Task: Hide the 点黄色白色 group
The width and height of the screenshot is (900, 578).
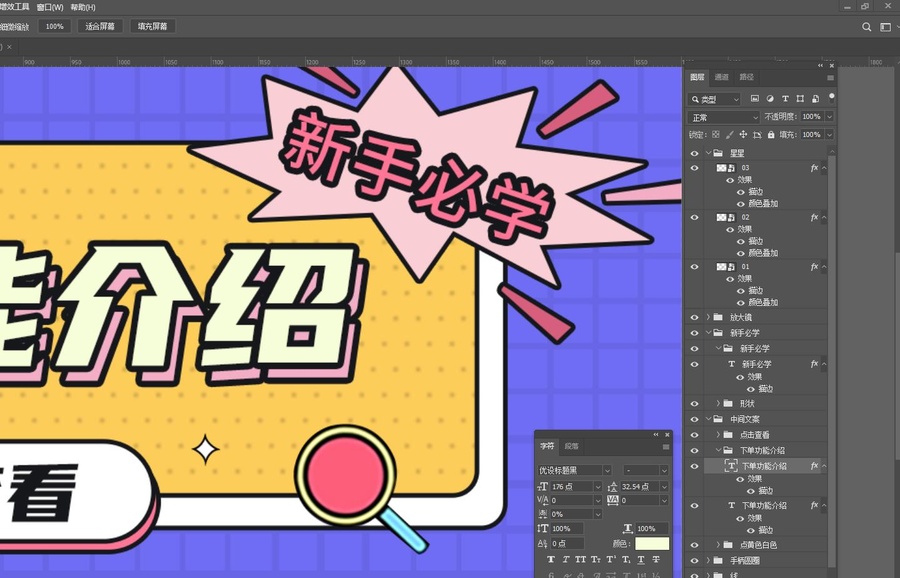Action: coord(695,545)
